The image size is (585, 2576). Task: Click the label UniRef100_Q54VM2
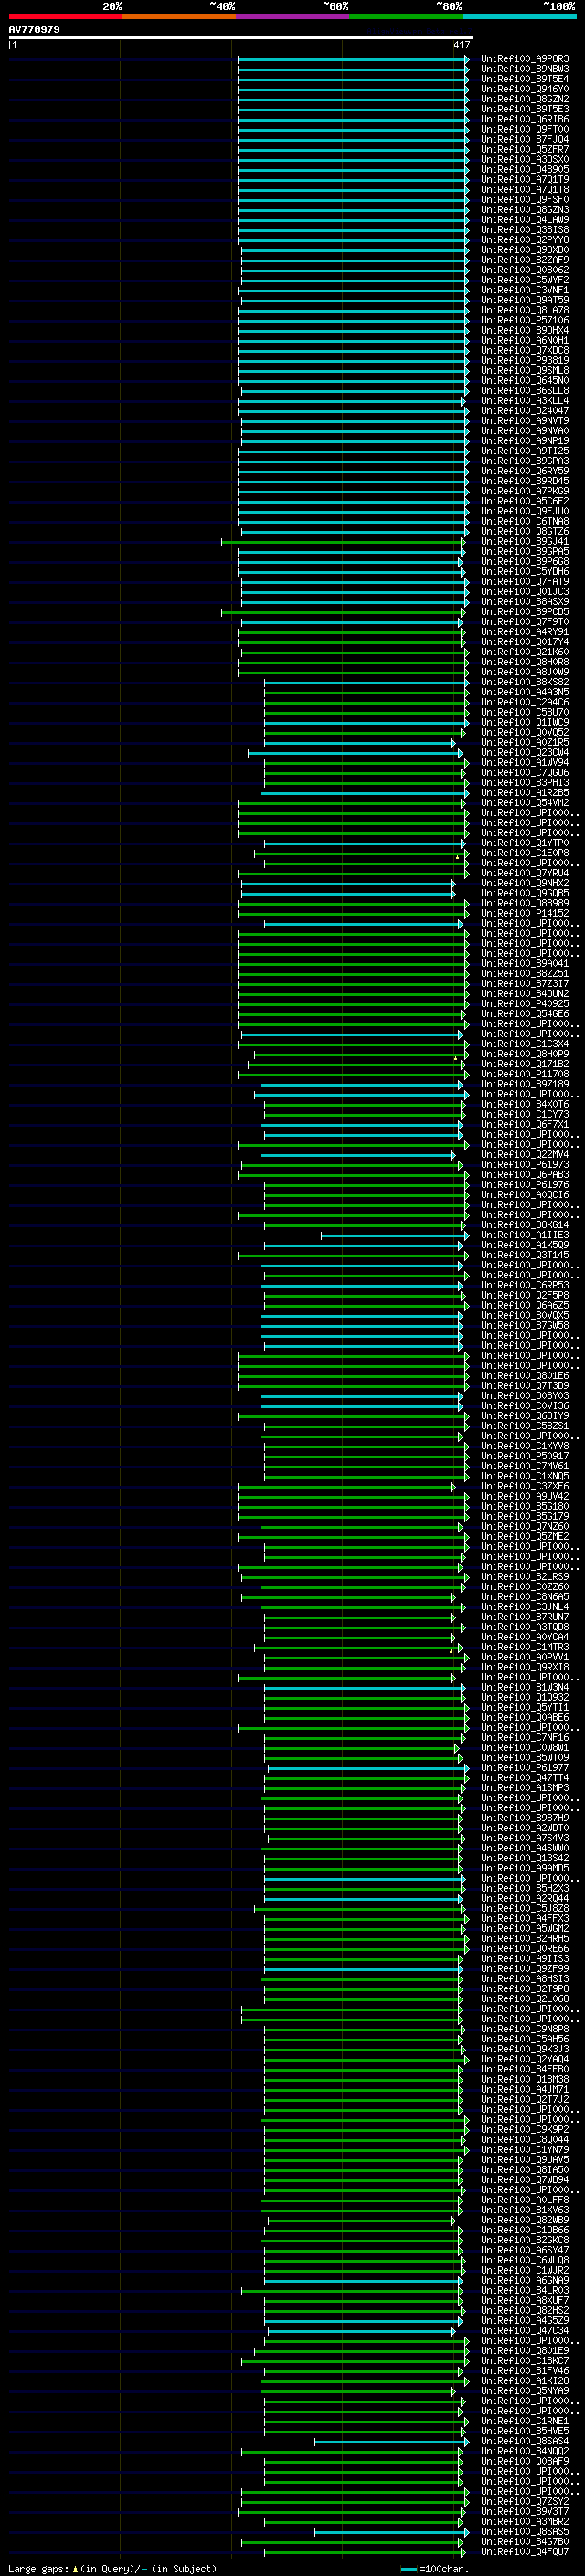(x=525, y=803)
